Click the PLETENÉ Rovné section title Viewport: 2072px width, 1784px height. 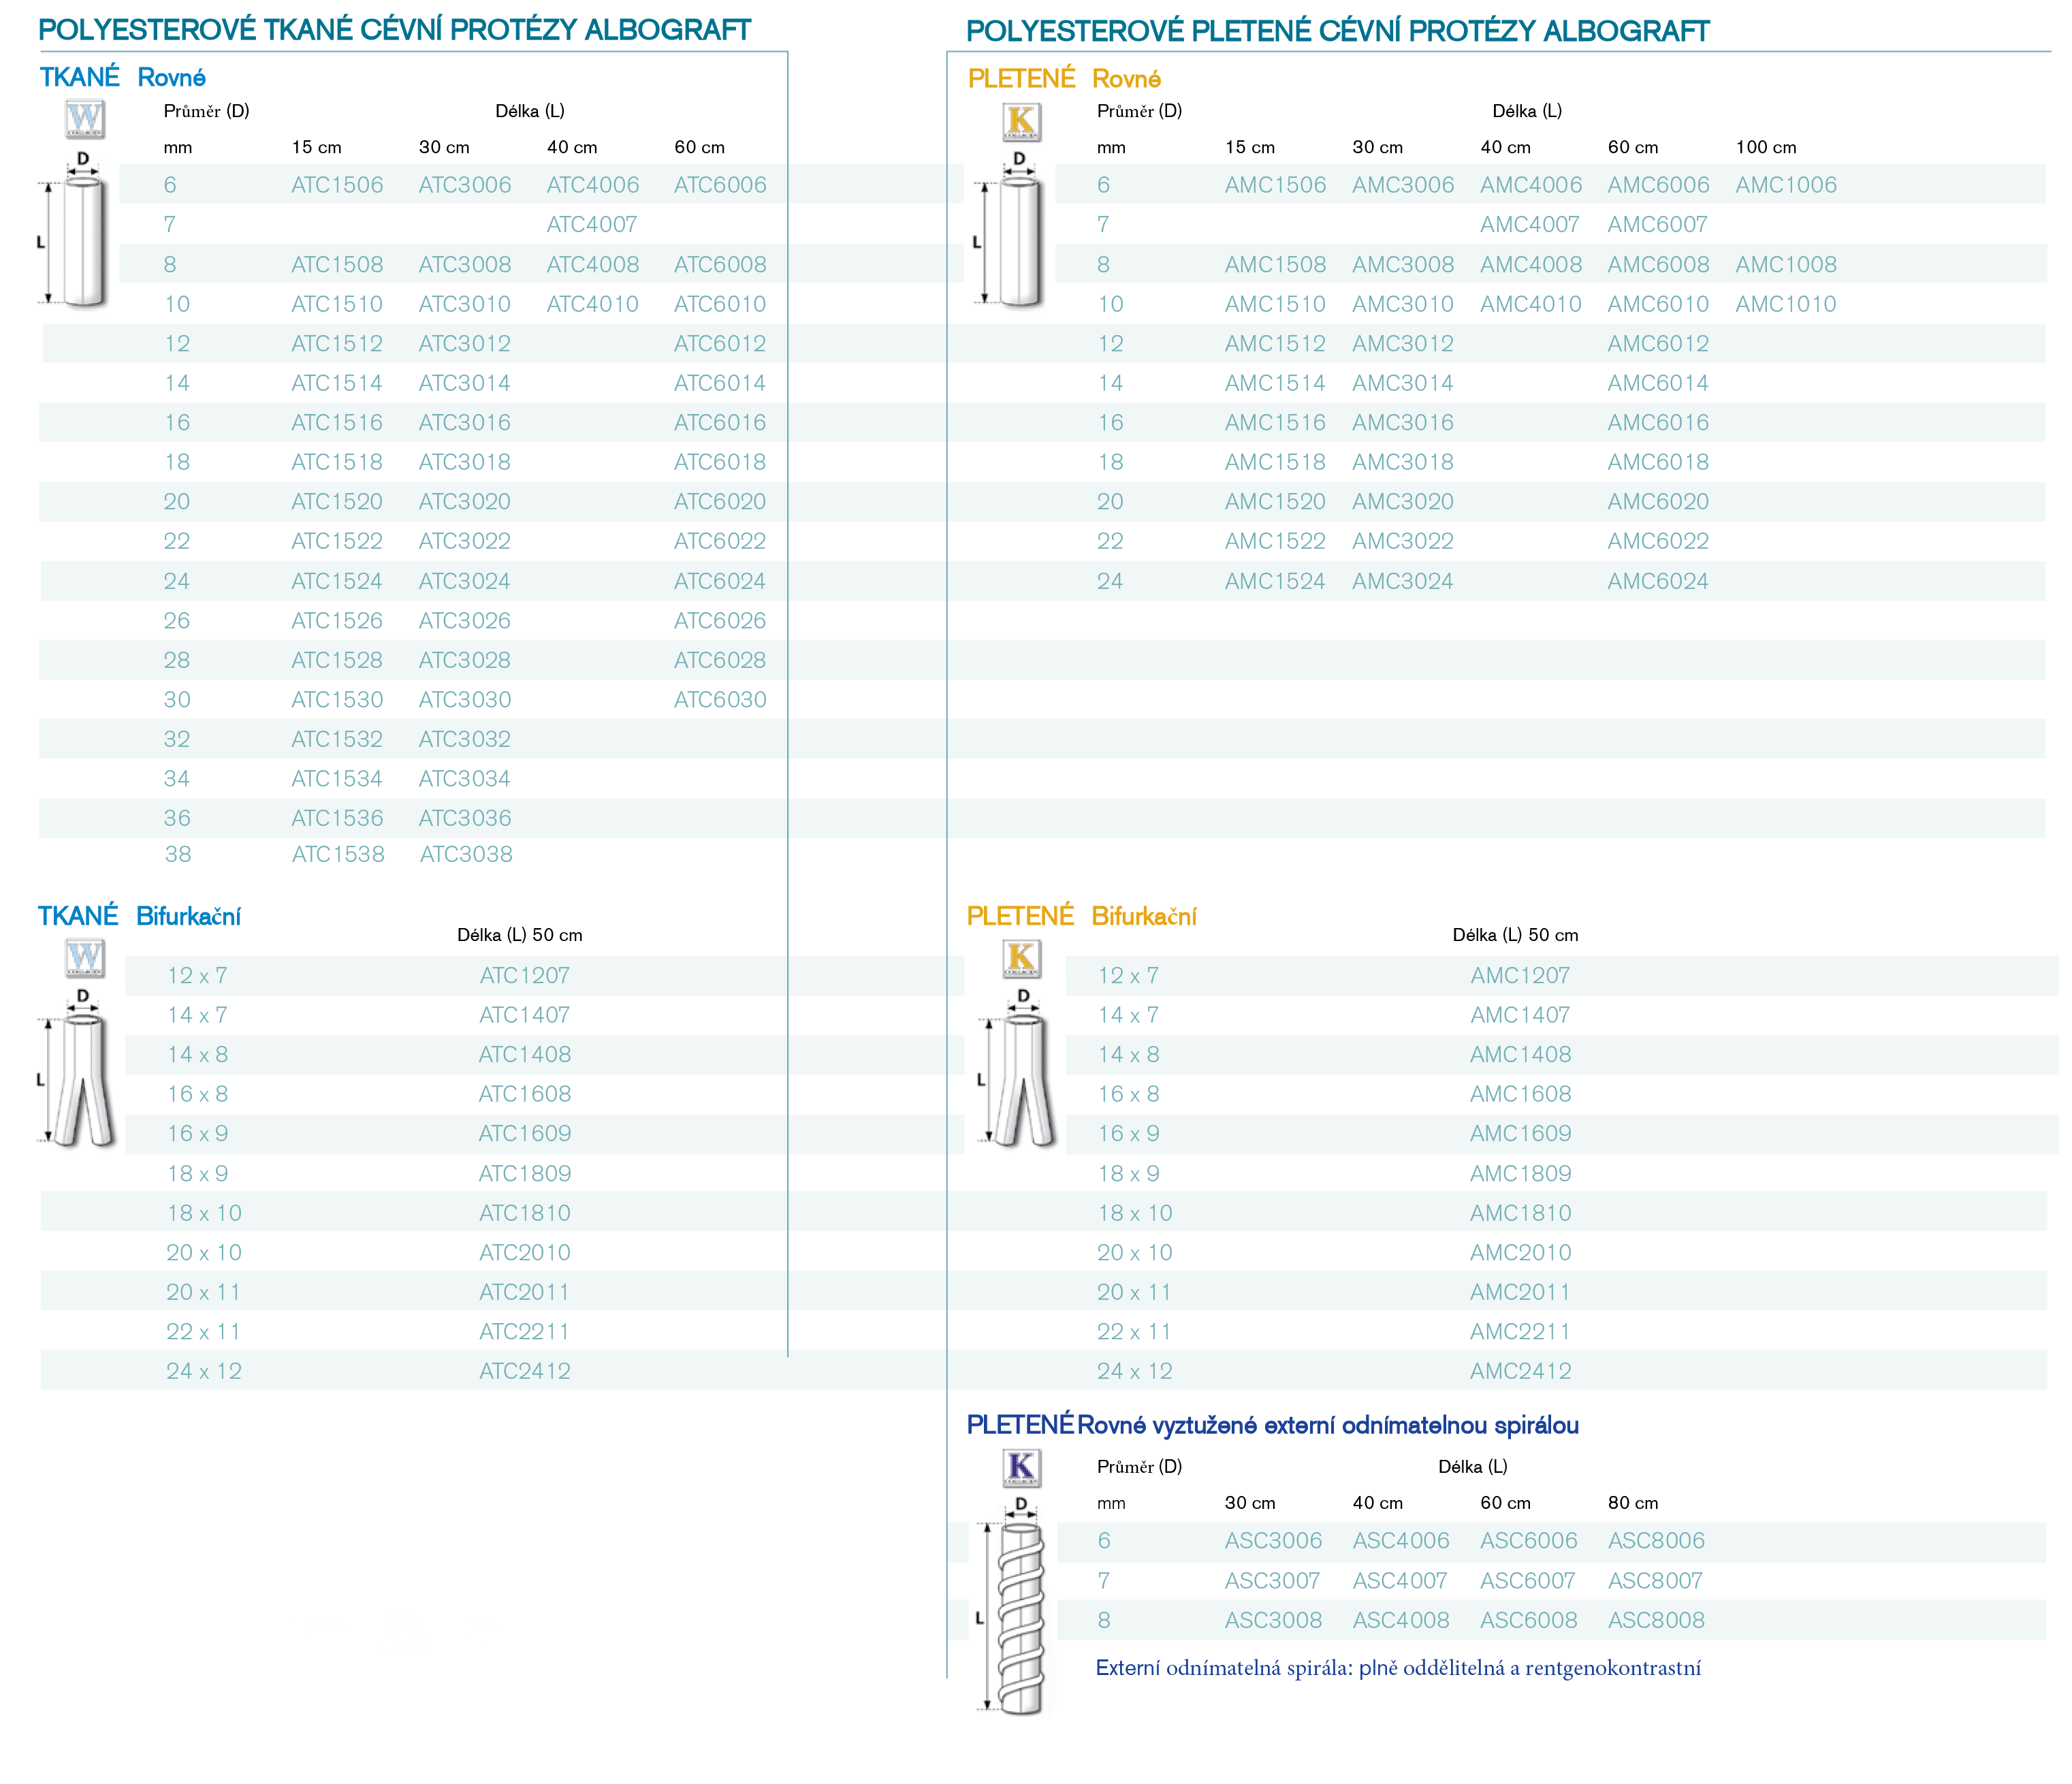pyautogui.click(x=1064, y=78)
